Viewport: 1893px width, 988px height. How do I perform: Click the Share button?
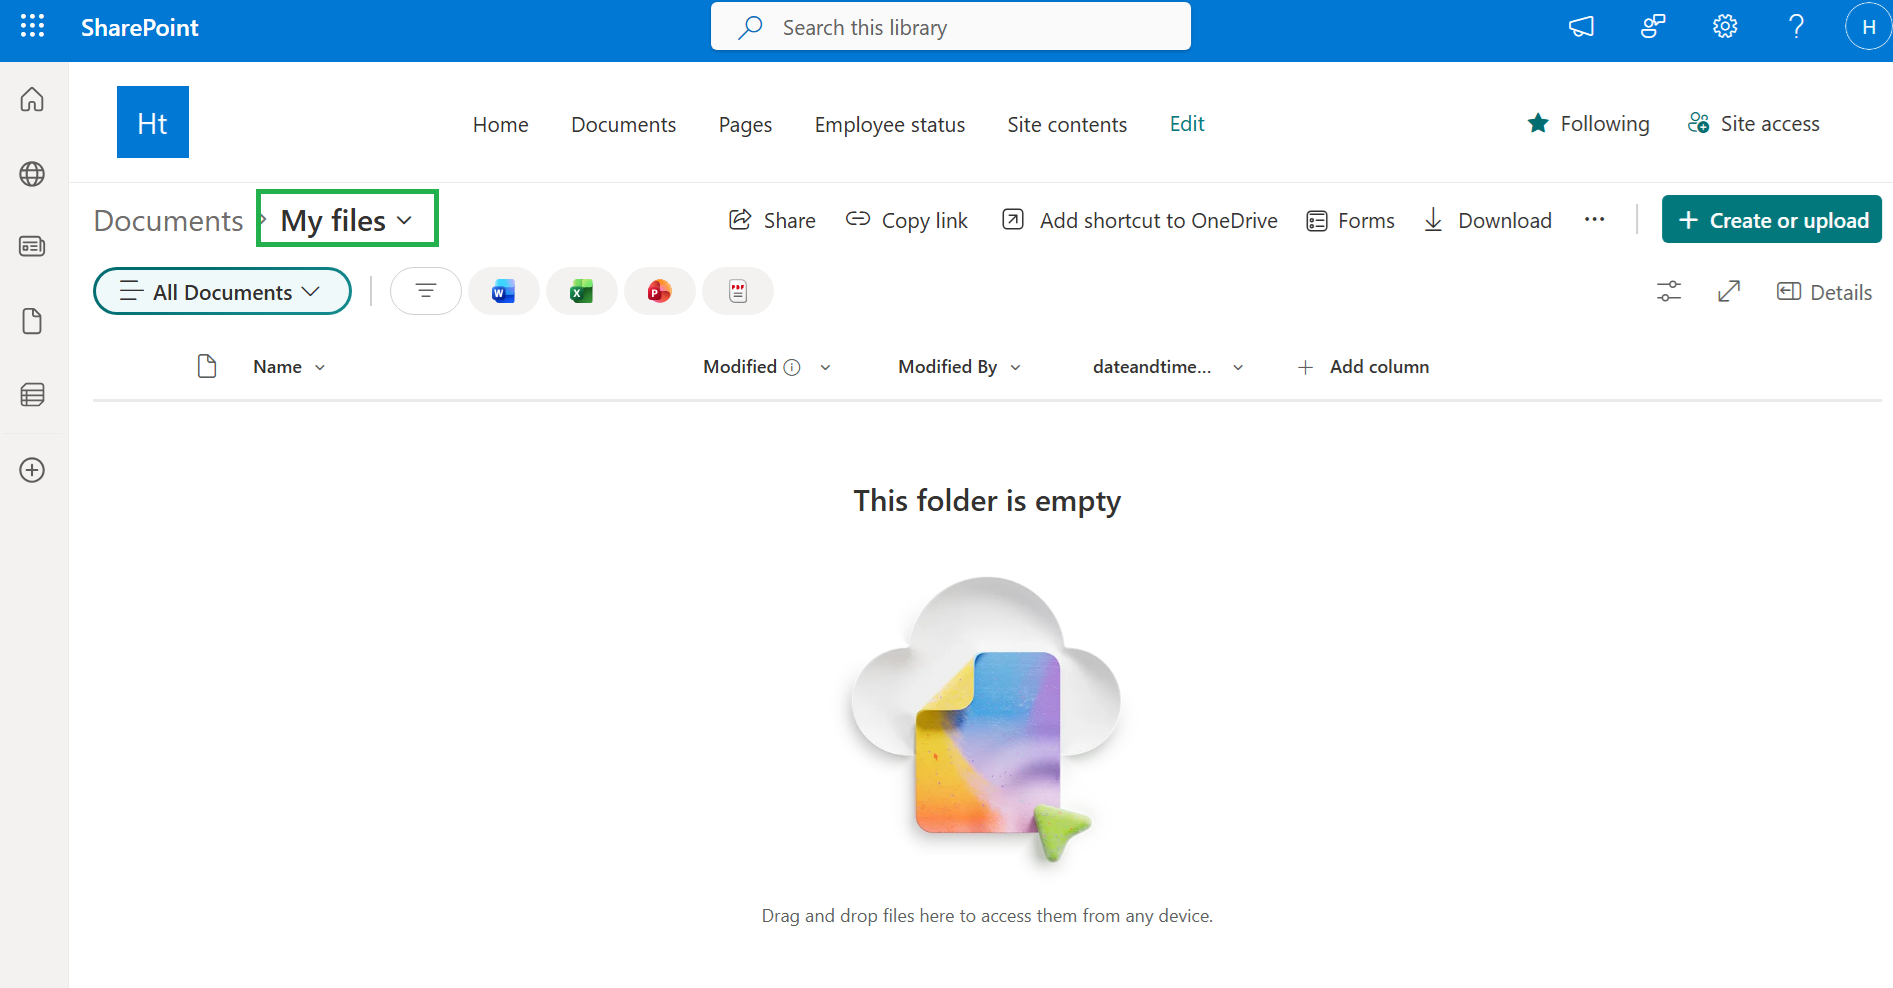[772, 220]
